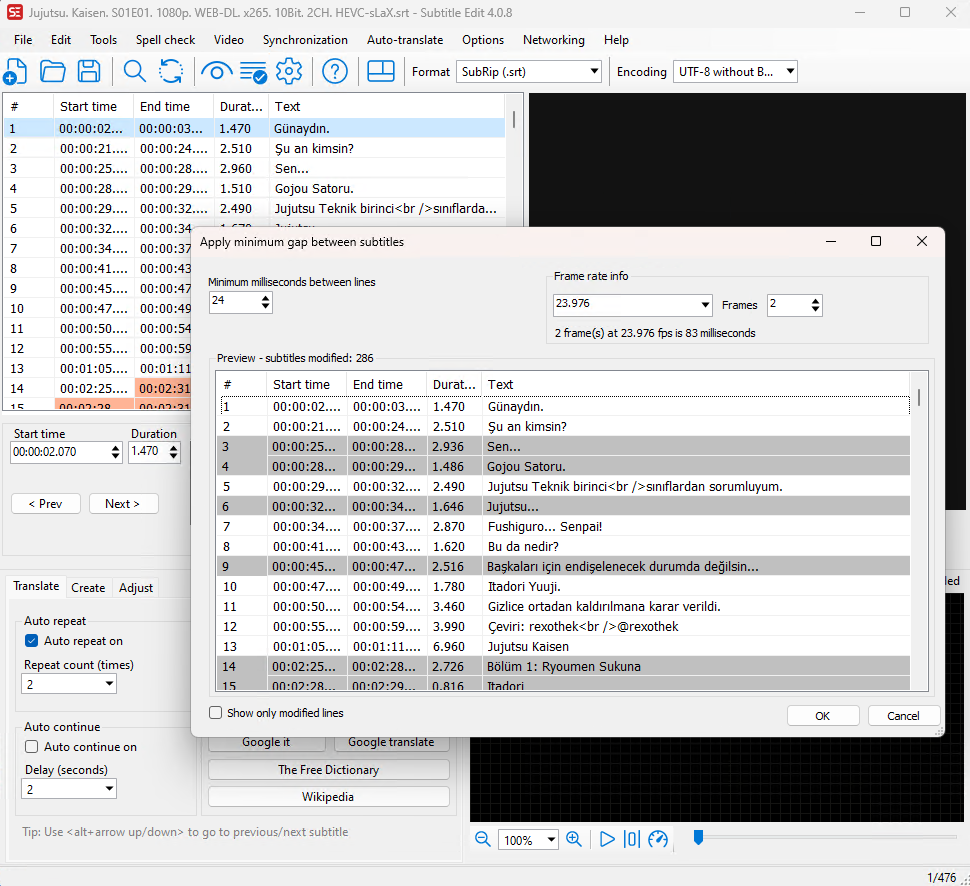The width and height of the screenshot is (970, 886).
Task: Adjust Minimum milliseconds between lines stepper
Action: pos(265,302)
